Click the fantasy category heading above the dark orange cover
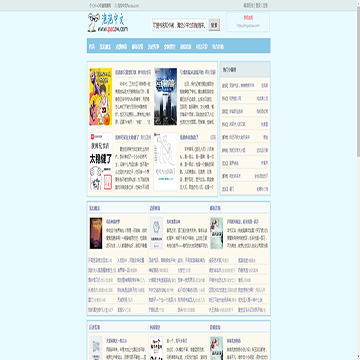Image resolution: width=360 pixels, height=360 pixels. click(x=94, y=208)
